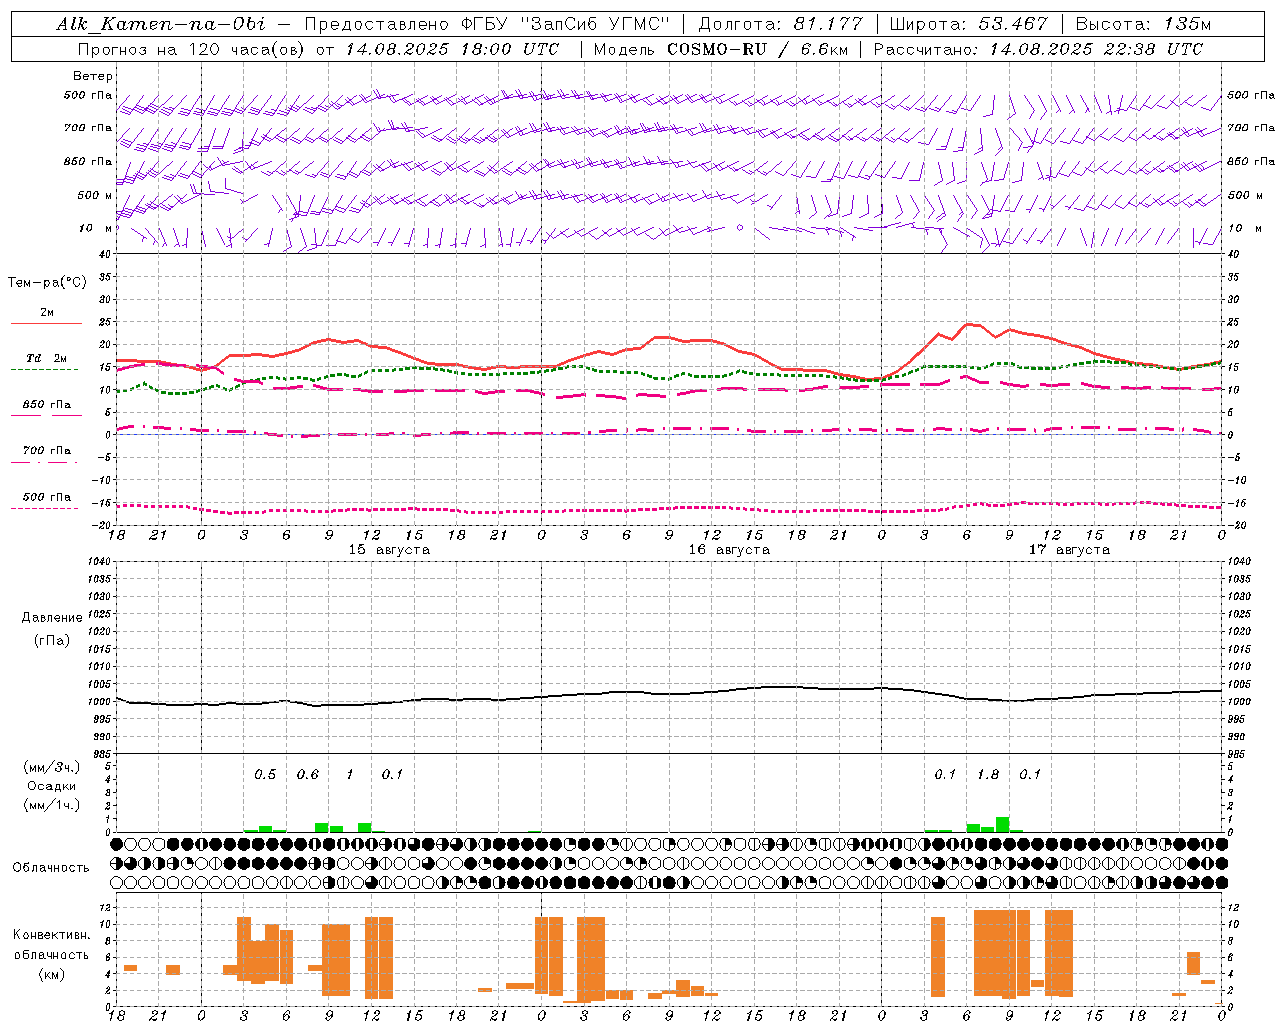Click the latitude value Широта: 53.467
The height and width of the screenshot is (1024, 1280).
pyautogui.click(x=968, y=24)
